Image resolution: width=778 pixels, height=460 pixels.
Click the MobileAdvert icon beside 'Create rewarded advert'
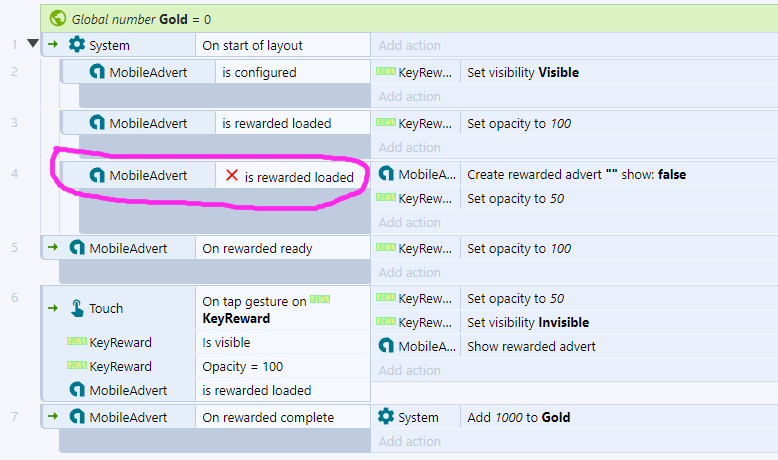[386, 174]
